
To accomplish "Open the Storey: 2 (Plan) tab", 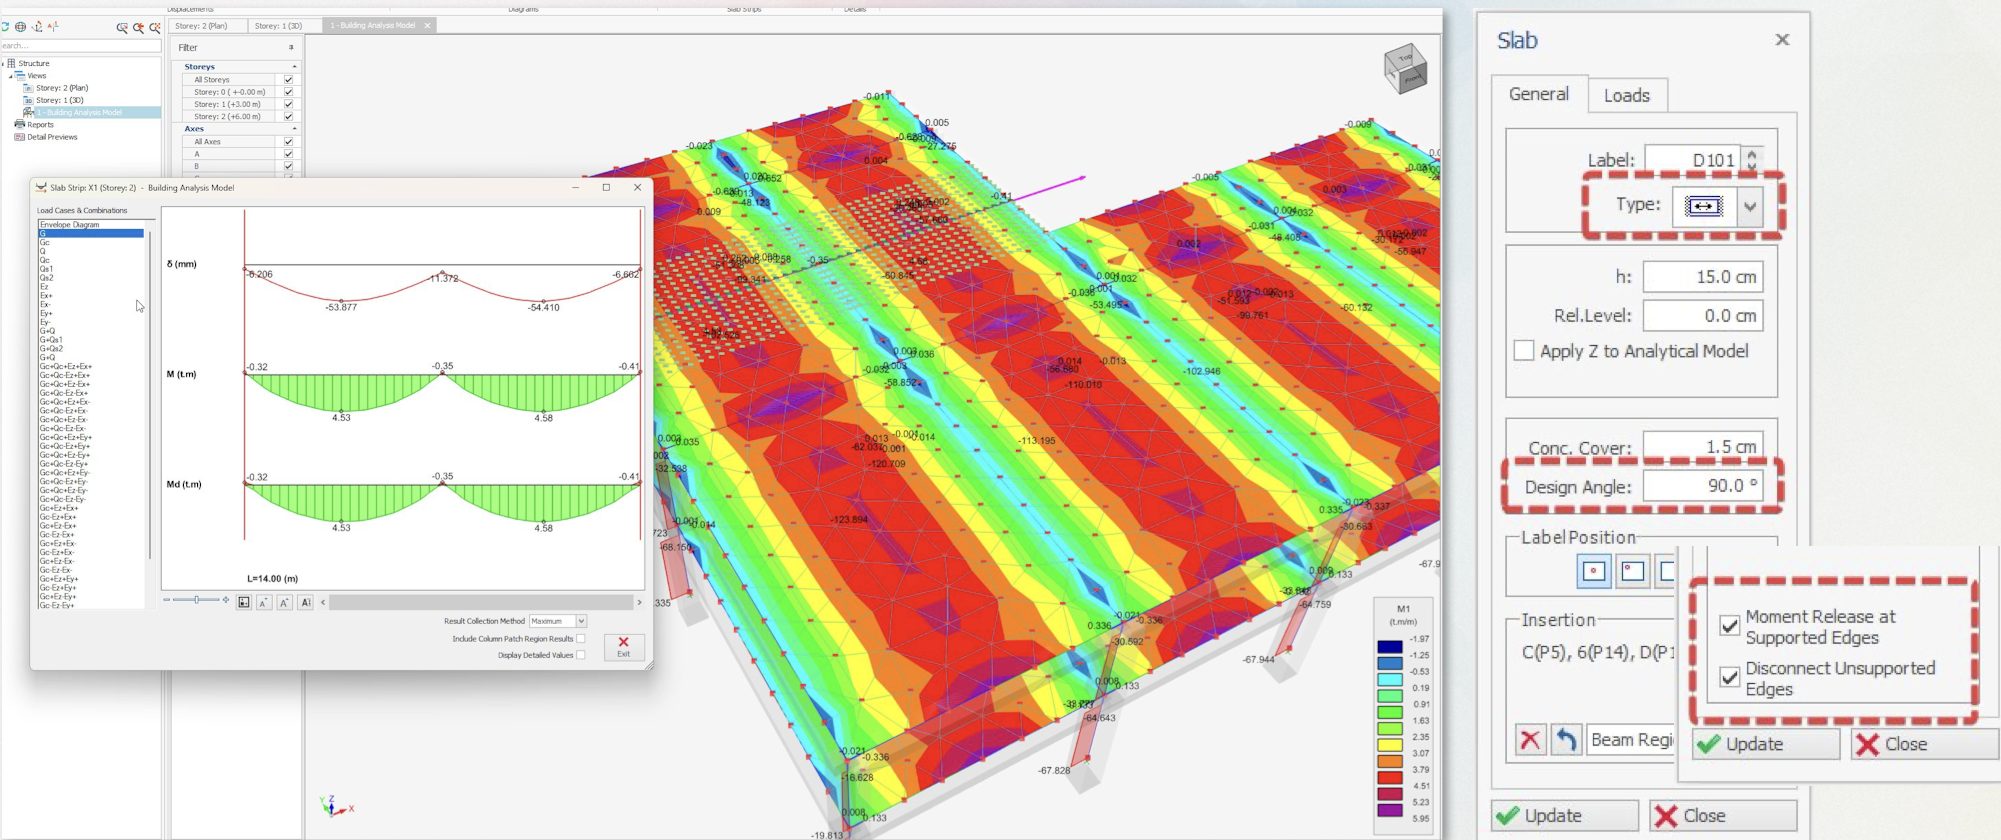I will coord(202,26).
